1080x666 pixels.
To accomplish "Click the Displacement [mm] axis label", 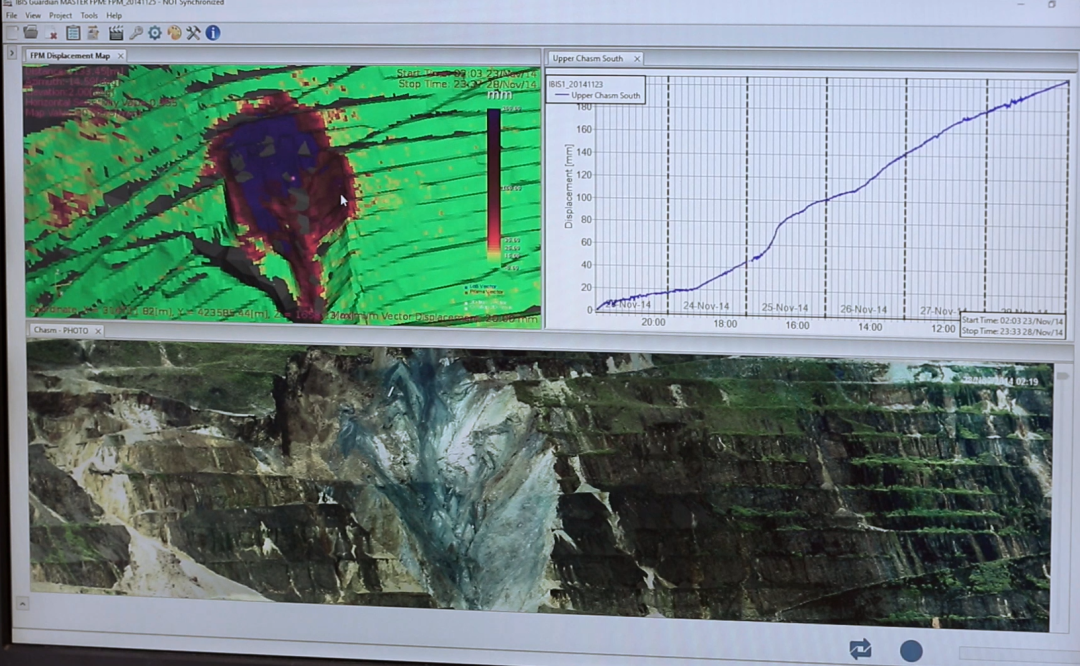I will click(569, 186).
